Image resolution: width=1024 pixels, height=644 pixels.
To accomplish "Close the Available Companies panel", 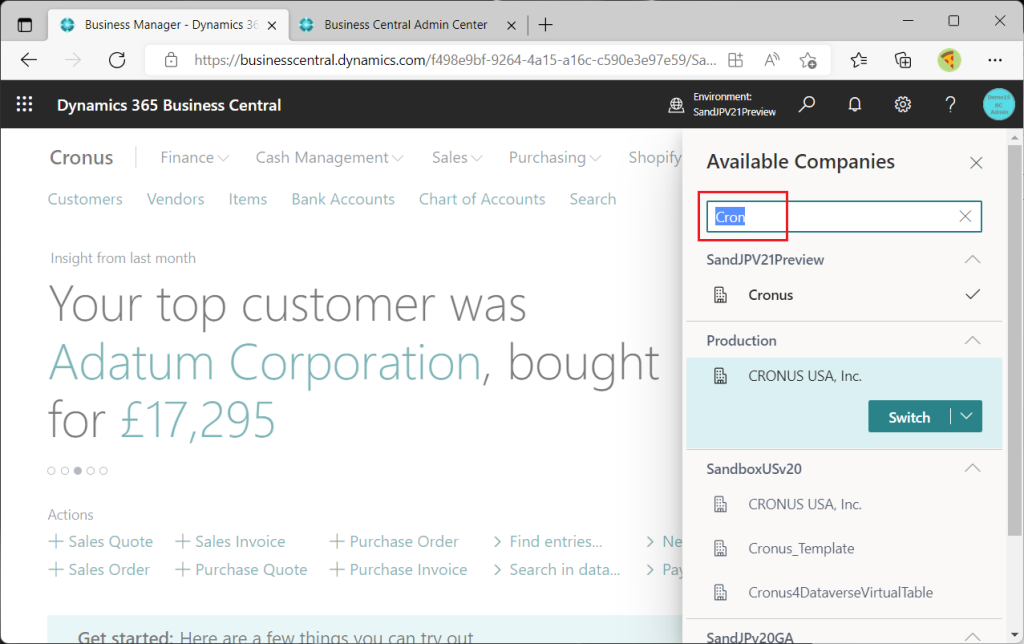I will click(976, 163).
